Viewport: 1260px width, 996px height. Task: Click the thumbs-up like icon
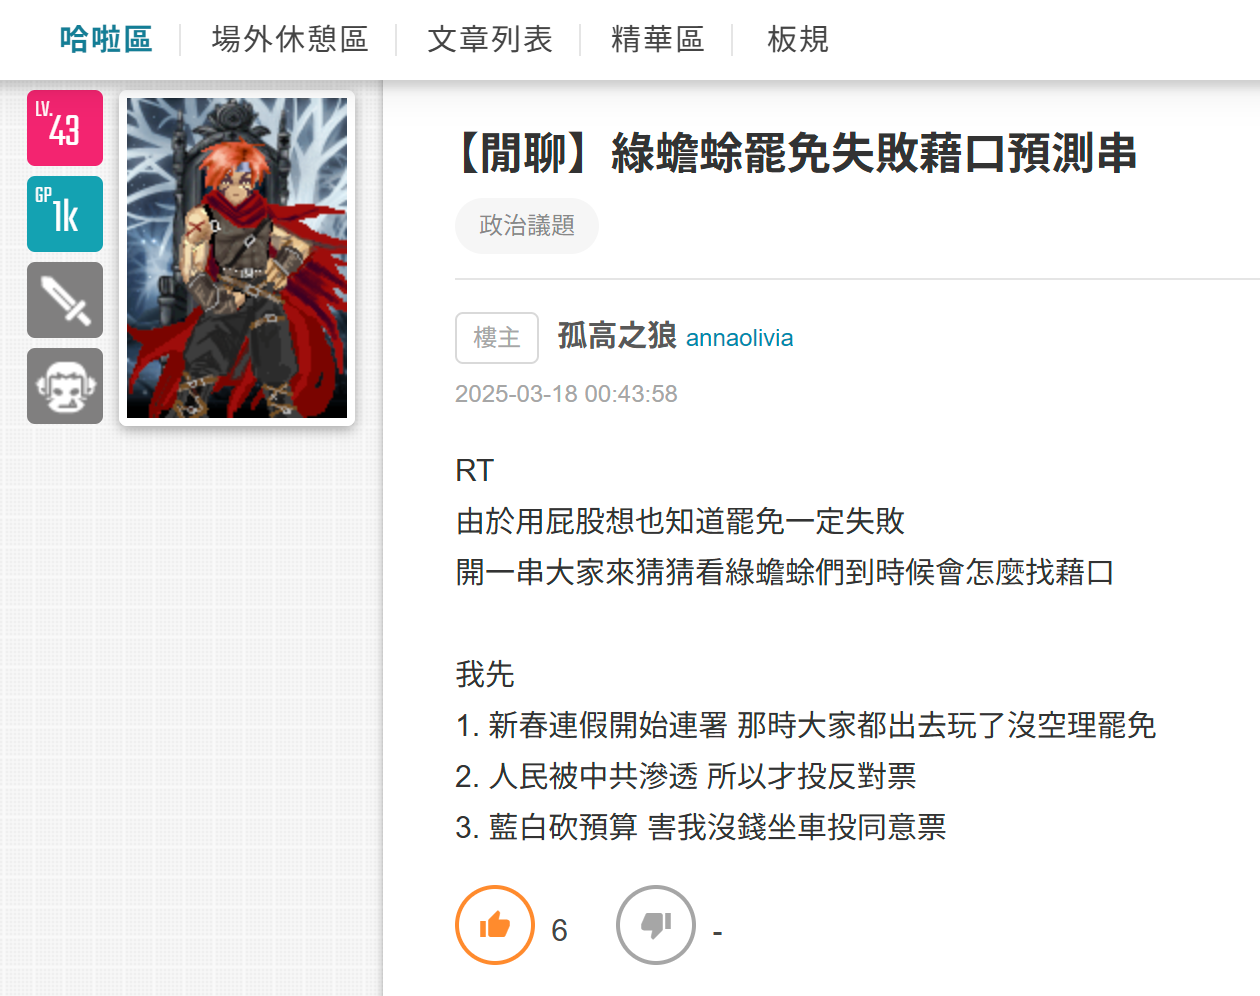point(495,925)
